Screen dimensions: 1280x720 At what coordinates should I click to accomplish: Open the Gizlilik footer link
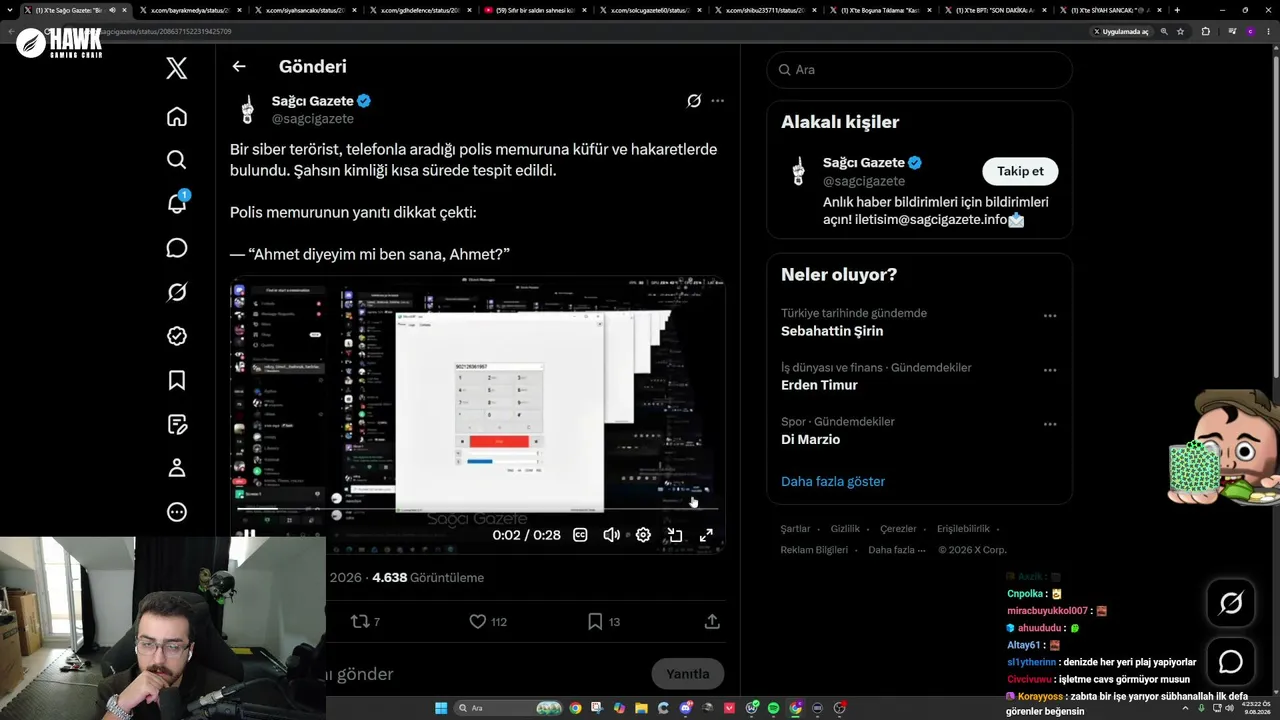tap(845, 529)
